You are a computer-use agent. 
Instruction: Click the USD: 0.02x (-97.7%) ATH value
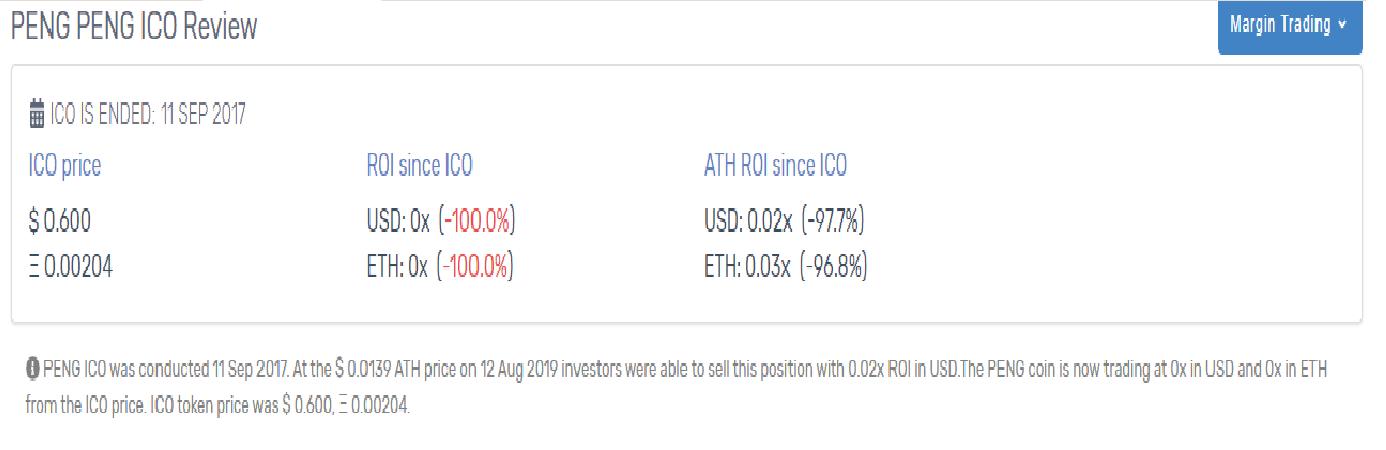coord(785,221)
